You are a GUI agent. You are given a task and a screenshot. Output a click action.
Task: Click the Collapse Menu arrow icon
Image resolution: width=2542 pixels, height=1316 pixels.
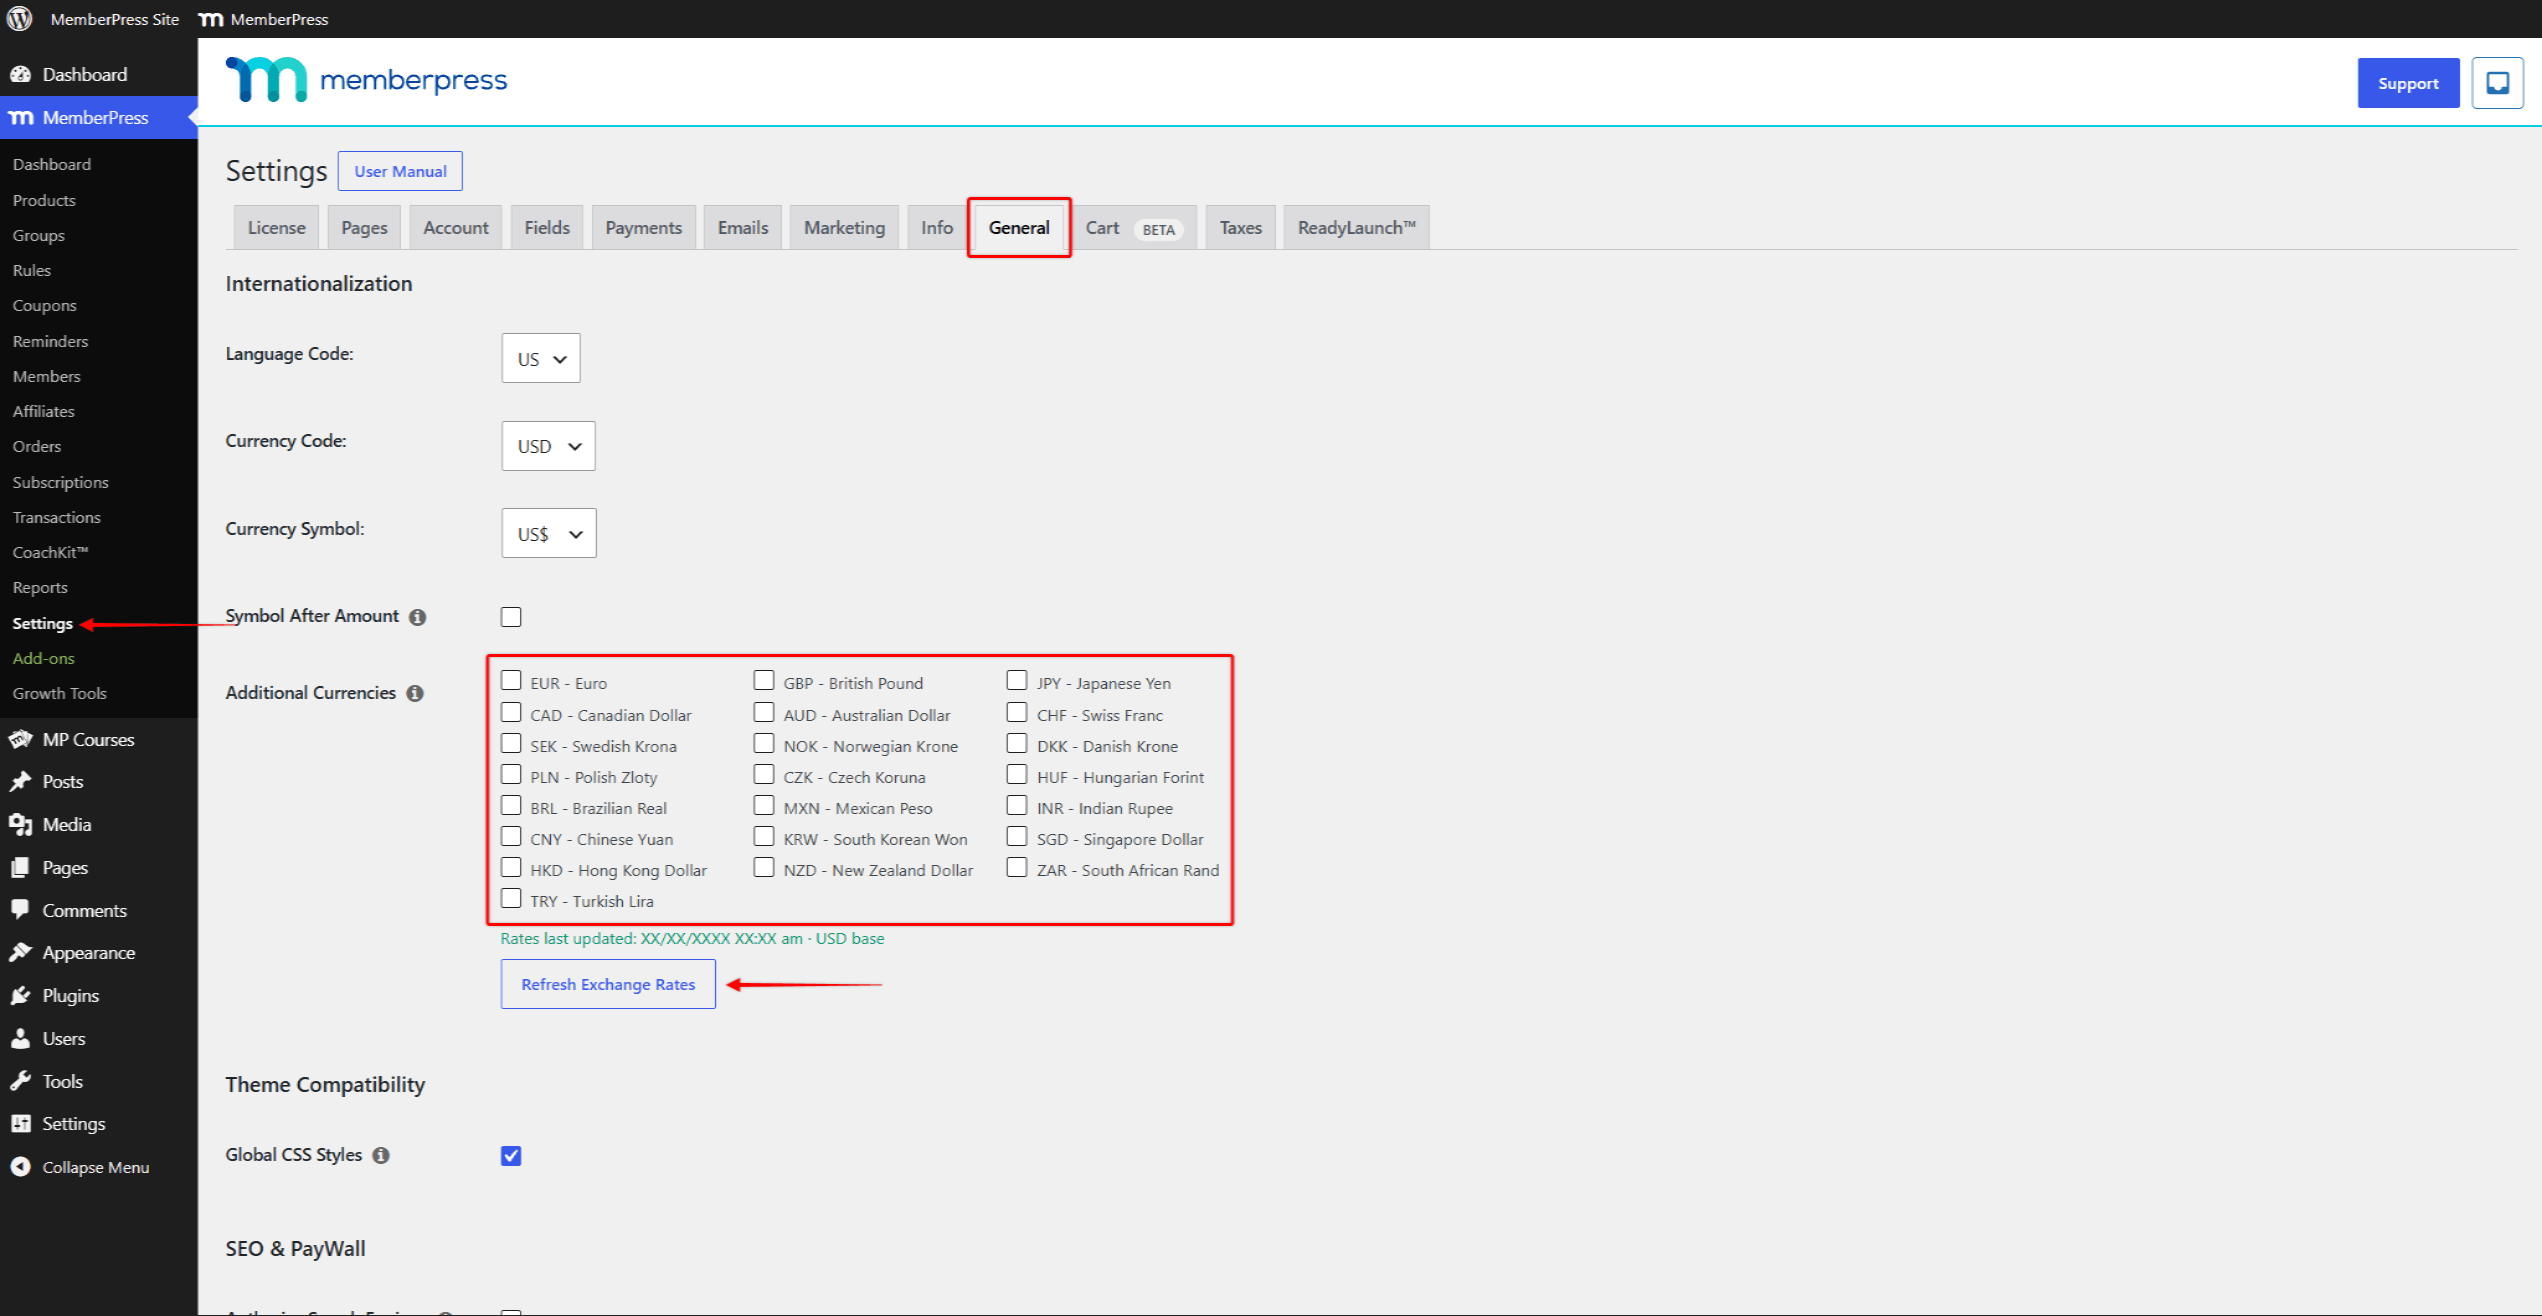pyautogui.click(x=20, y=1167)
